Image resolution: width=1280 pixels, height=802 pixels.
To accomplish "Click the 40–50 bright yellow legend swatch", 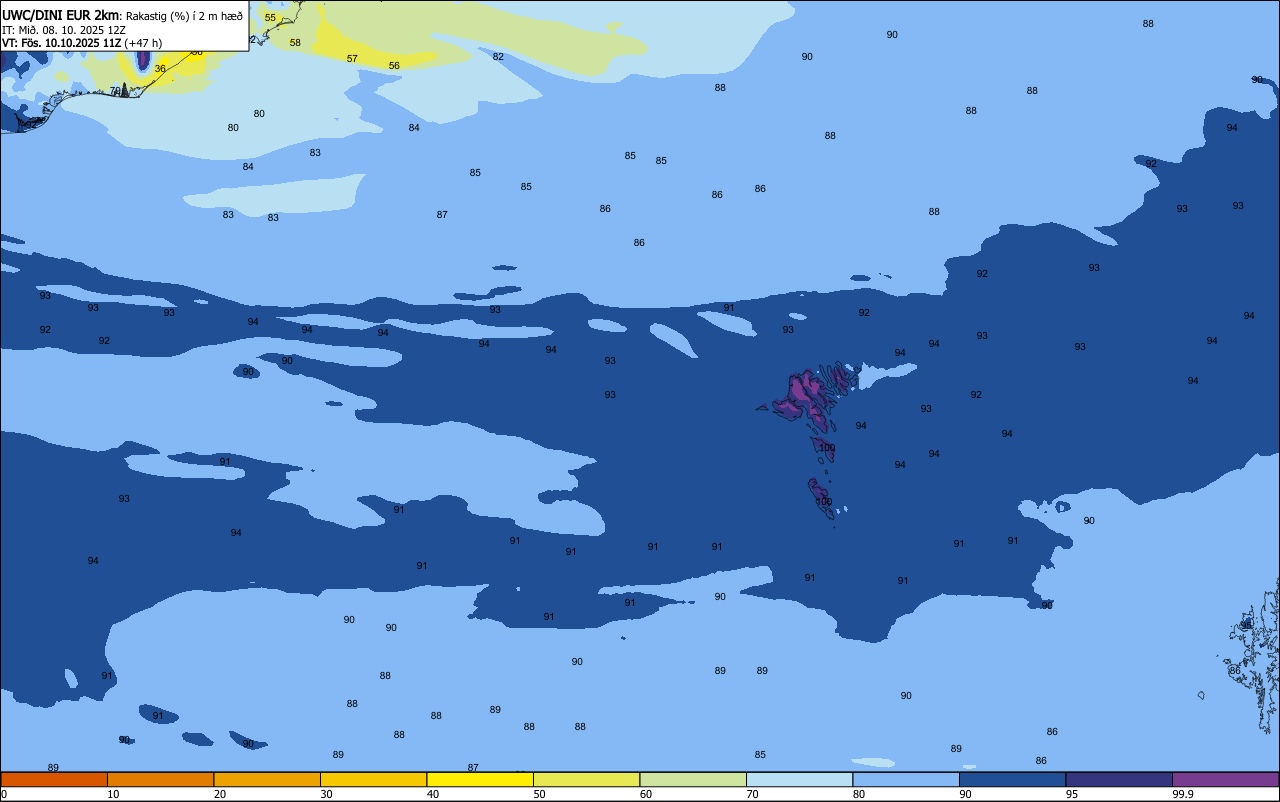I will tap(480, 779).
